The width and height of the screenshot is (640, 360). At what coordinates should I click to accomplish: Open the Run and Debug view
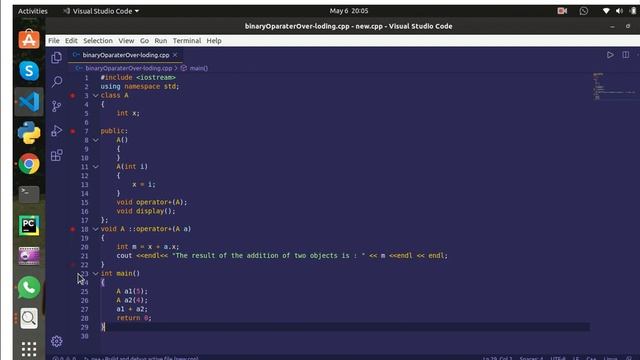(x=57, y=131)
